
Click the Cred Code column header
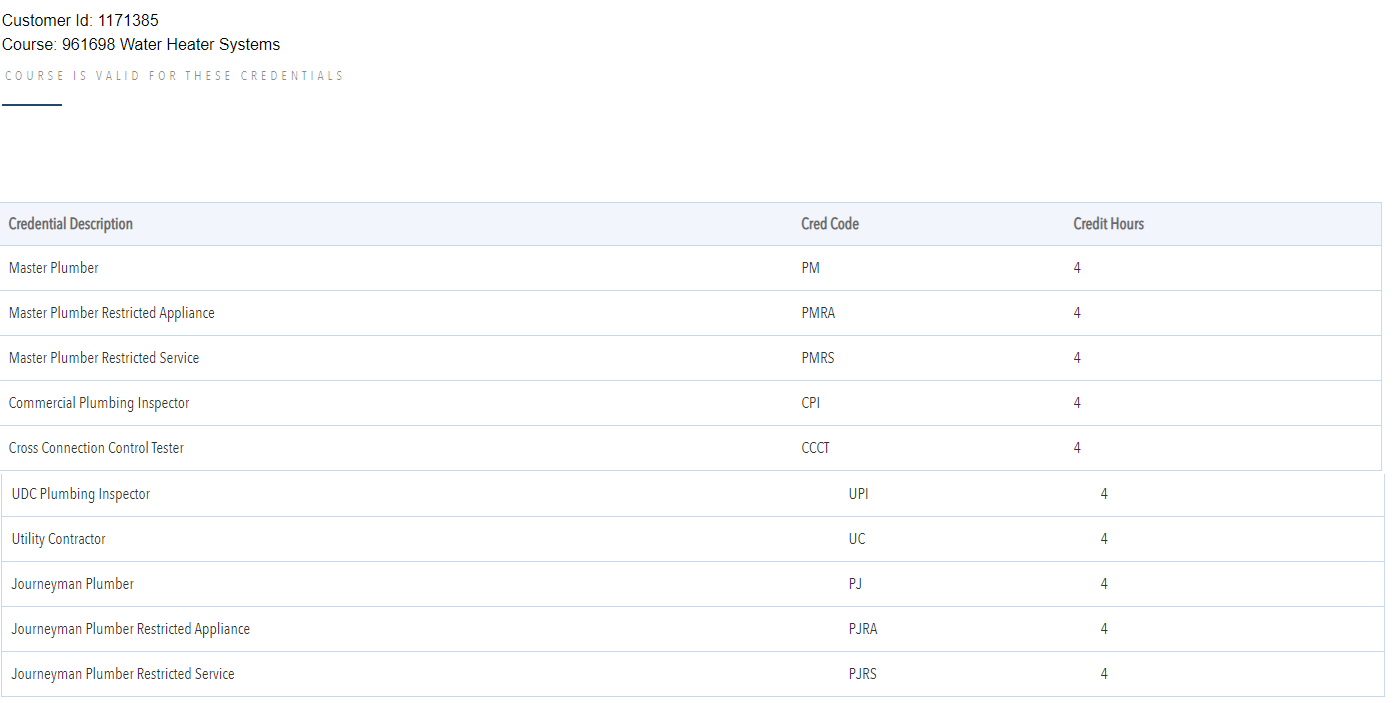[x=829, y=224]
